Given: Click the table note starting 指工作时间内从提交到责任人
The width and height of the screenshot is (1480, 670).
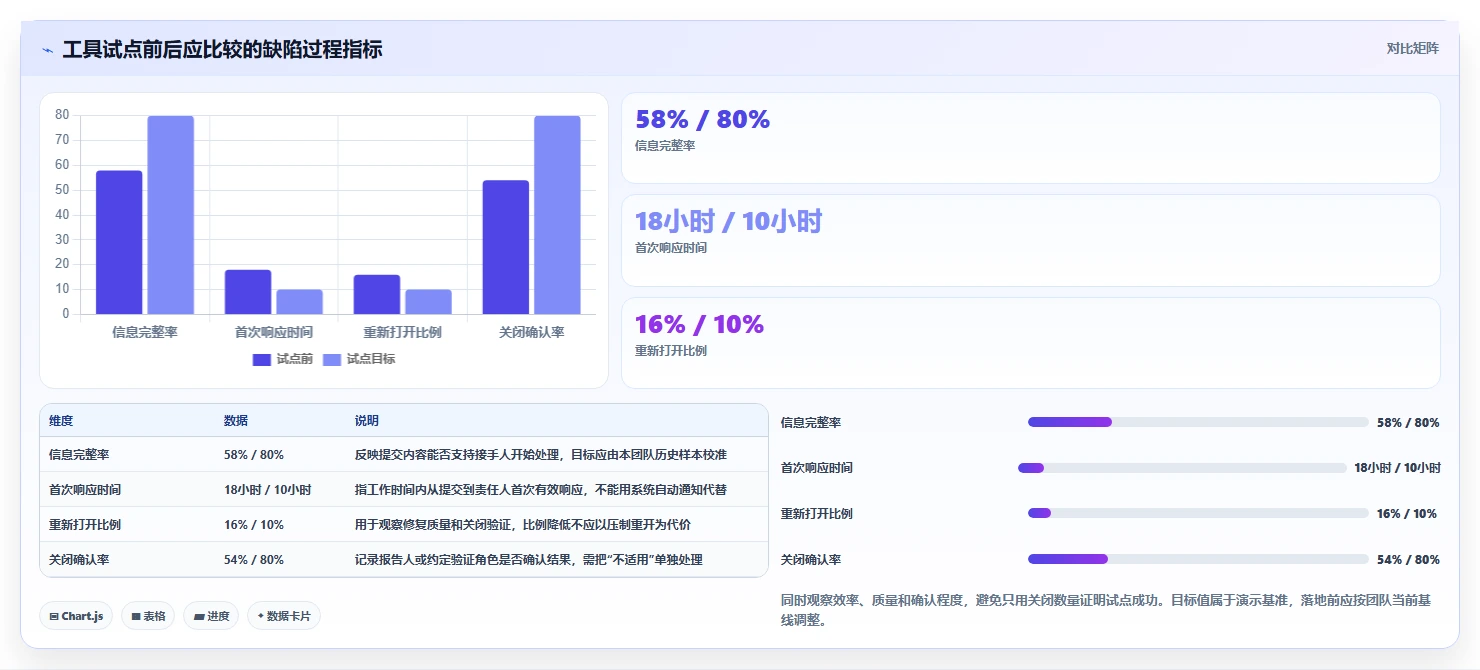Looking at the screenshot, I should click(x=541, y=490).
